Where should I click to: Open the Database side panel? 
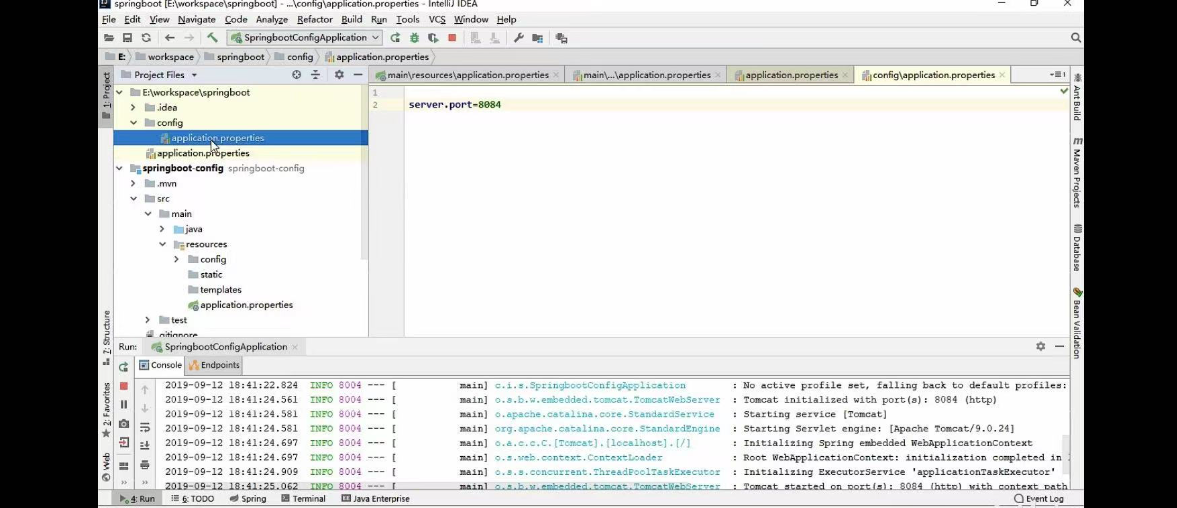1078,248
